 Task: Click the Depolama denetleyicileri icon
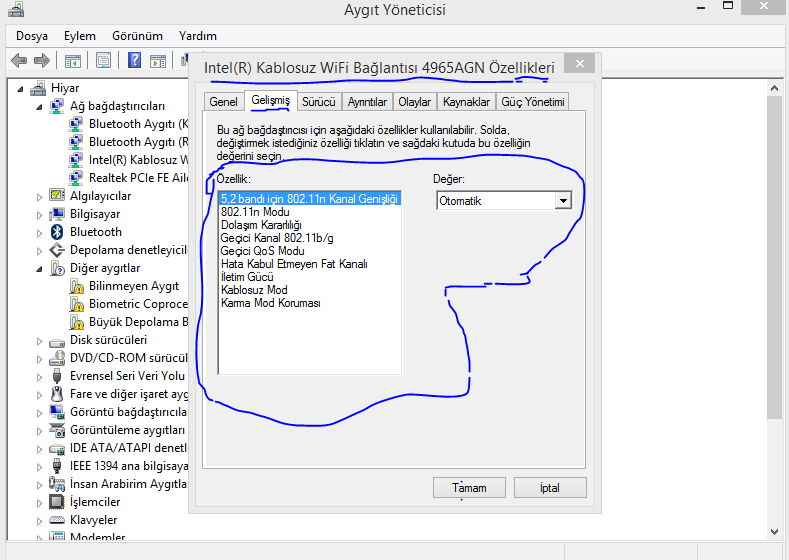(57, 250)
